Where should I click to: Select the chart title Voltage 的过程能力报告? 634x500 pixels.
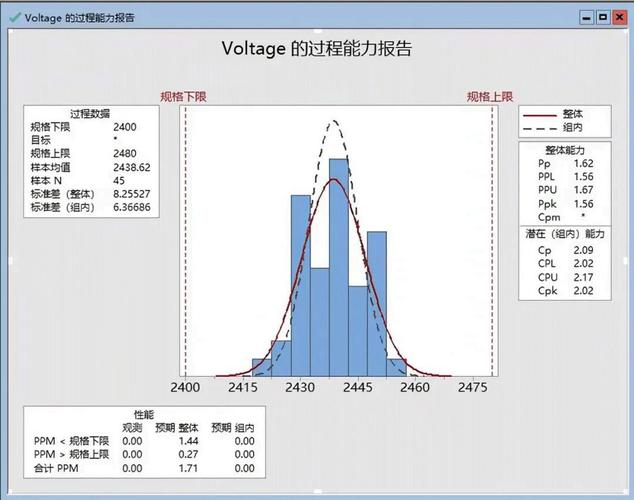tap(317, 49)
